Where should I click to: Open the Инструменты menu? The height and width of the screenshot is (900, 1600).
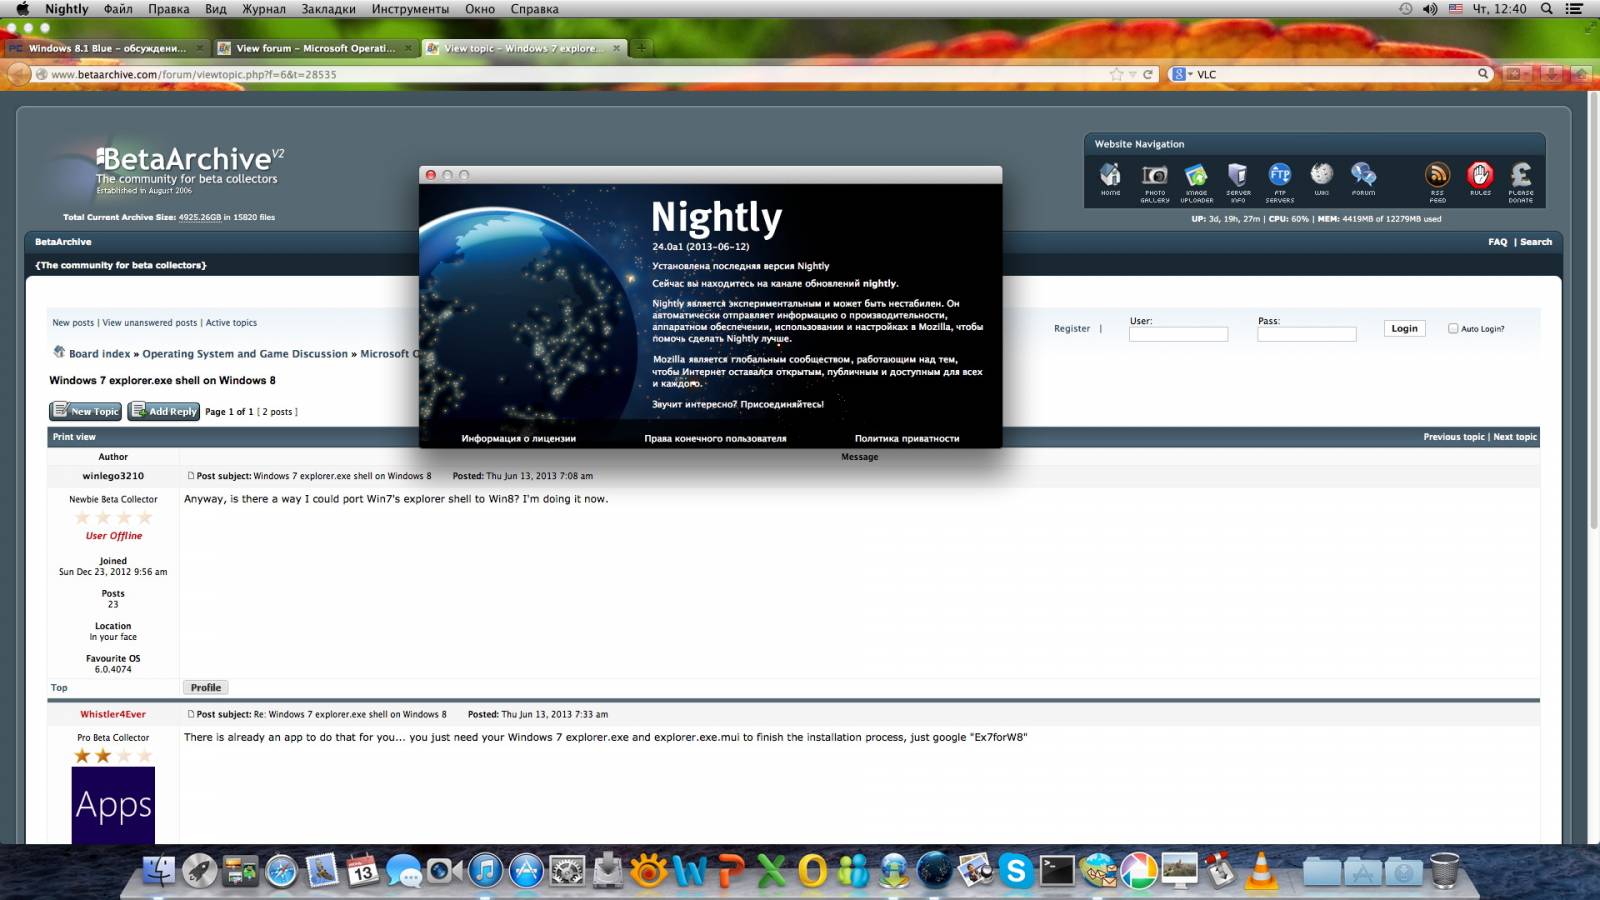(x=410, y=9)
